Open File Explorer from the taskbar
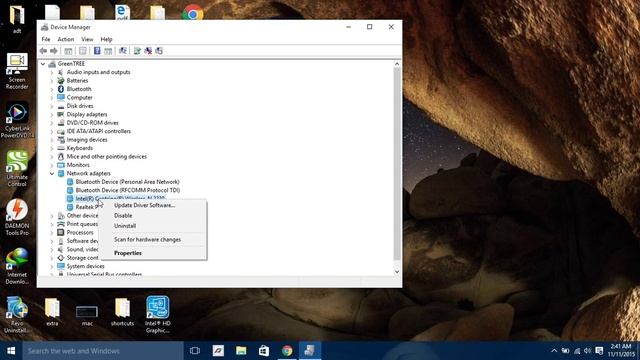Screen dimensions: 640x360 [x=241, y=351]
